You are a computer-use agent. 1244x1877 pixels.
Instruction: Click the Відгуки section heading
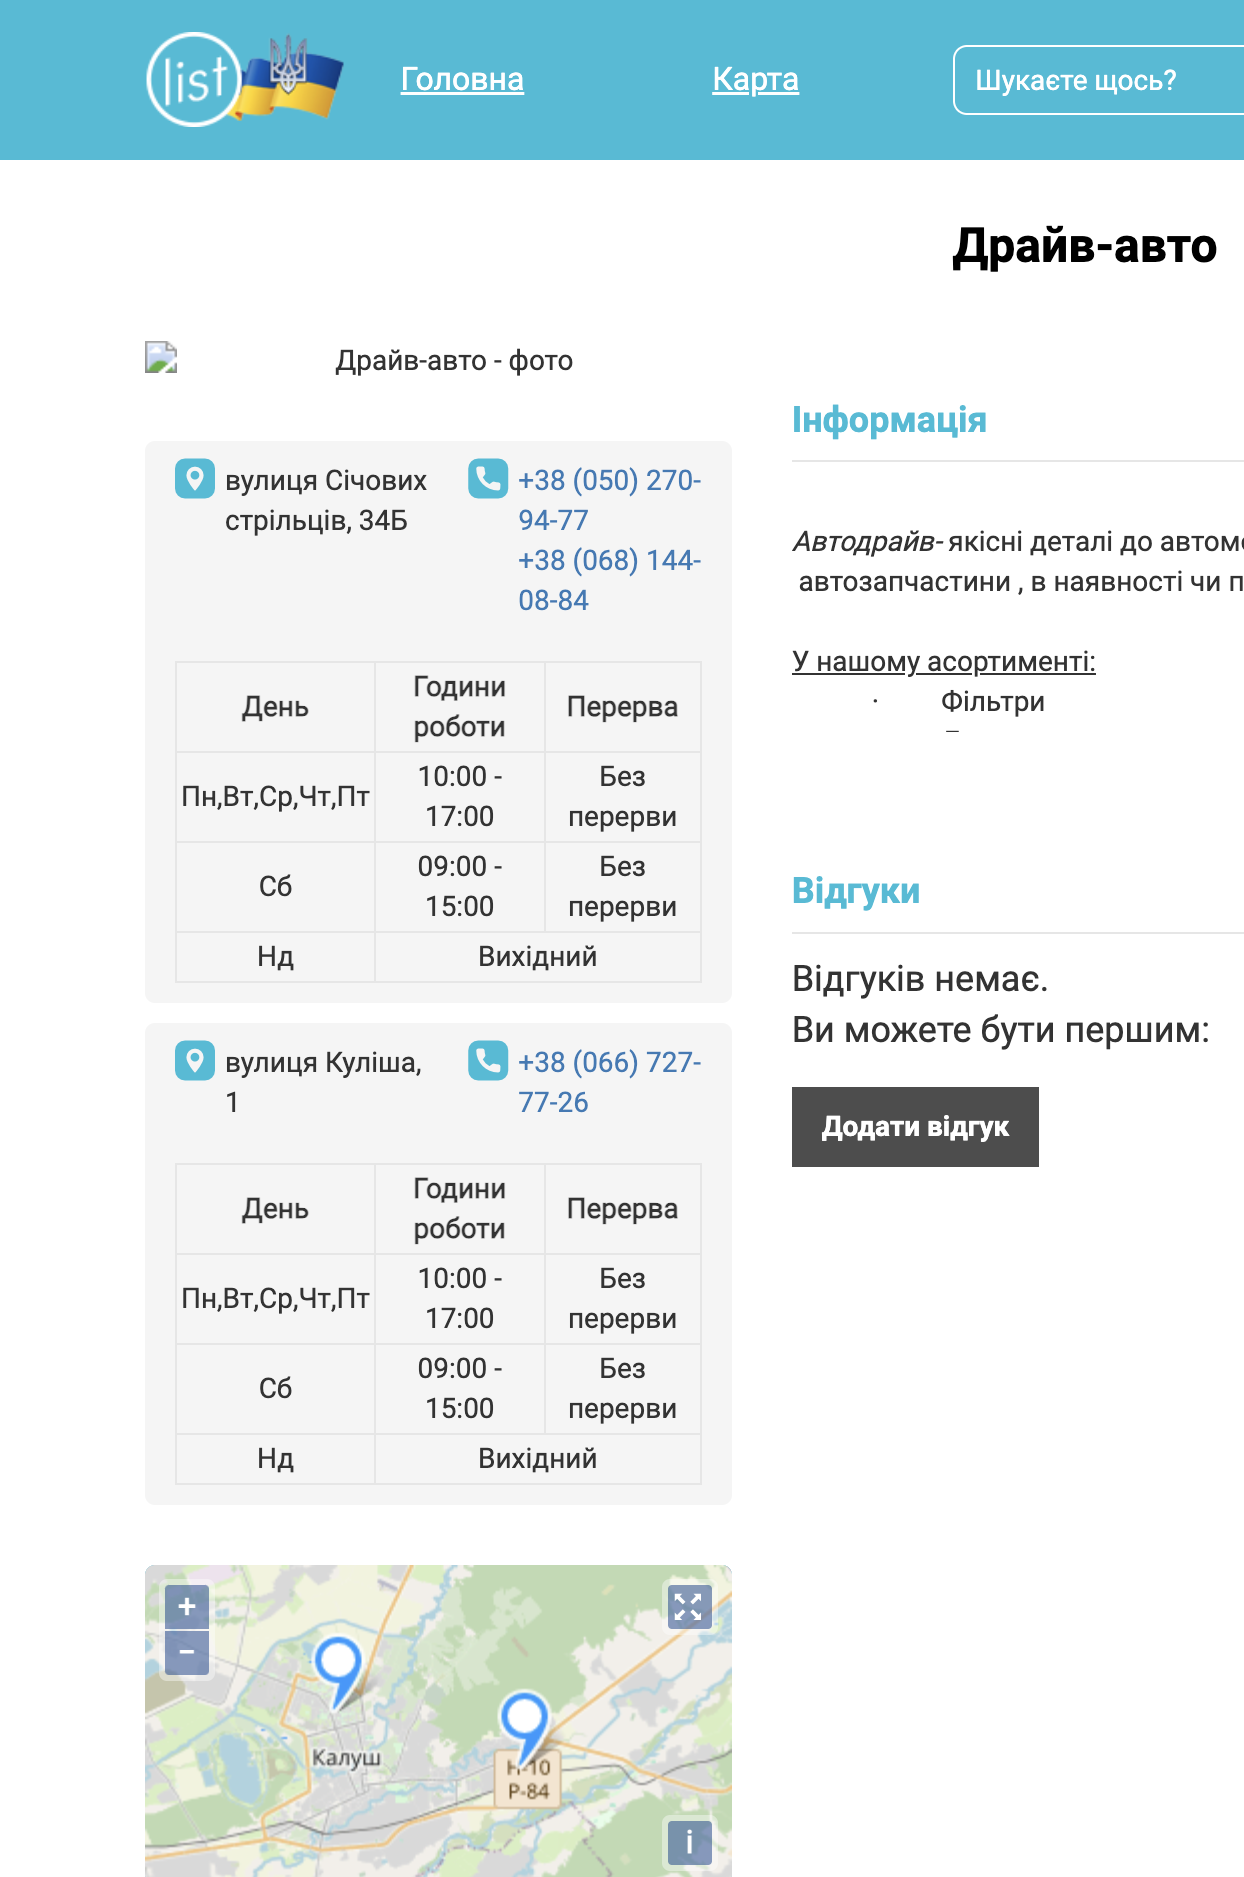click(856, 891)
